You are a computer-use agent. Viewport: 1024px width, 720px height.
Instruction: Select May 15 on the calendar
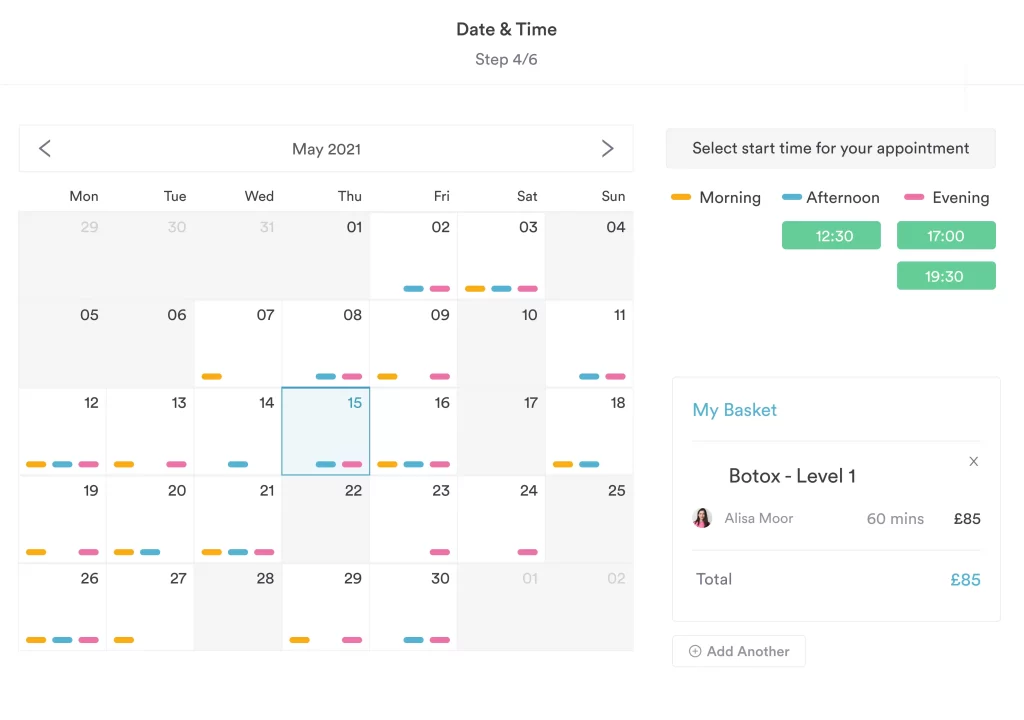pyautogui.click(x=325, y=430)
